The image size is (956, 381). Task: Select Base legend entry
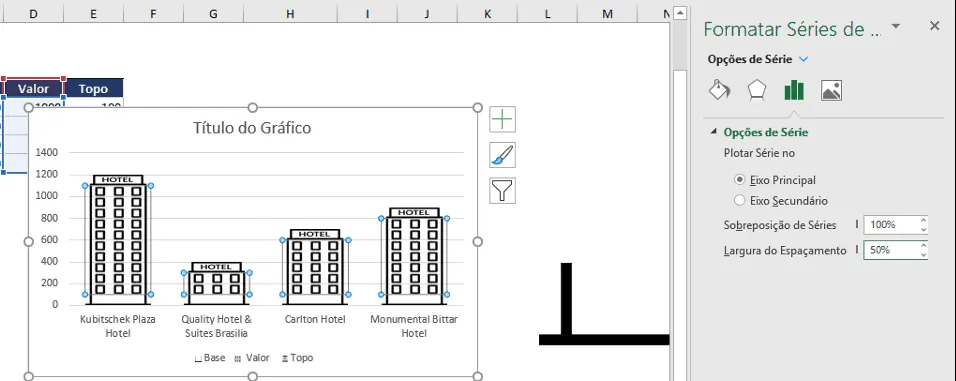coord(210,358)
